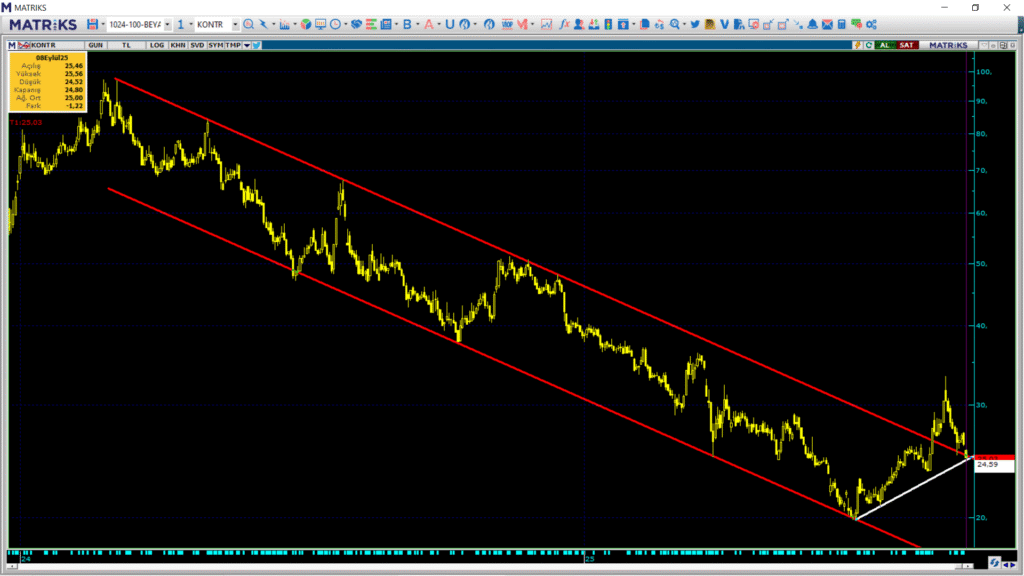Toggle the LOG scale button
Viewport: 1024px width, 576px height.
coord(155,45)
